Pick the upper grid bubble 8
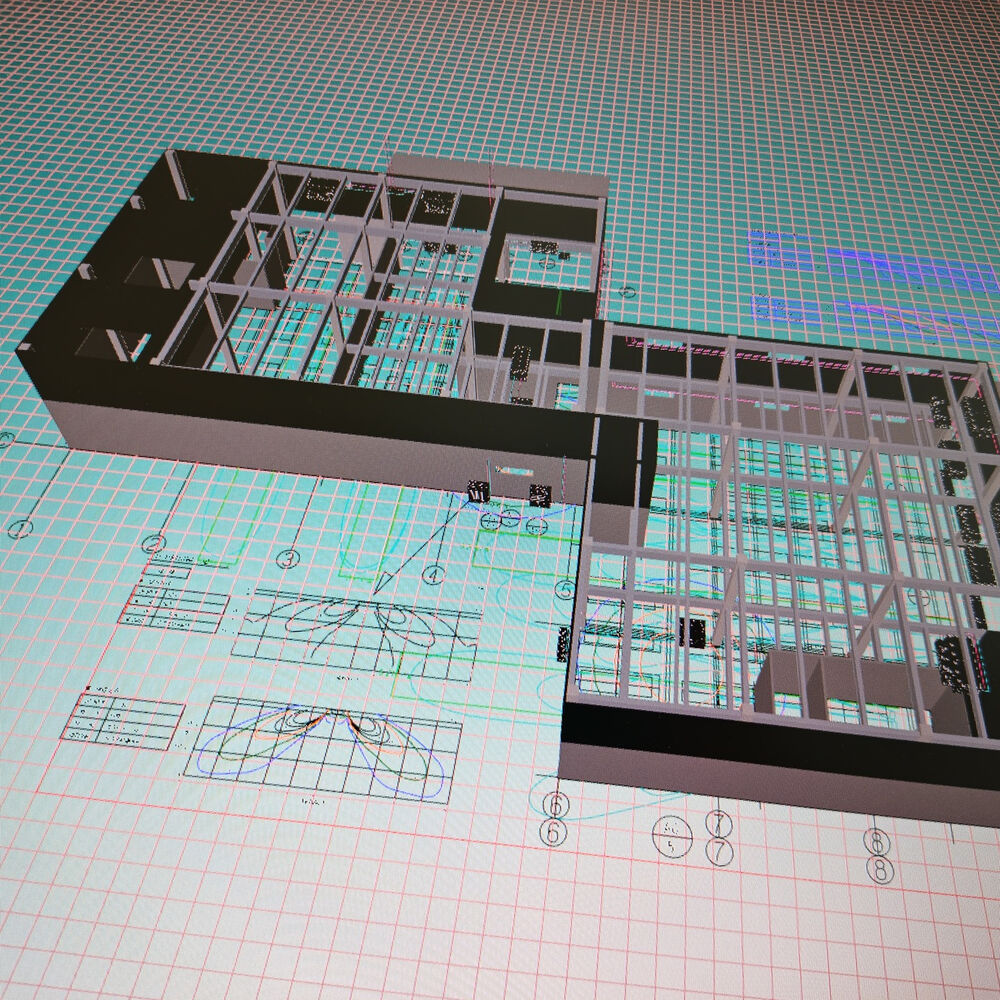 pos(877,842)
